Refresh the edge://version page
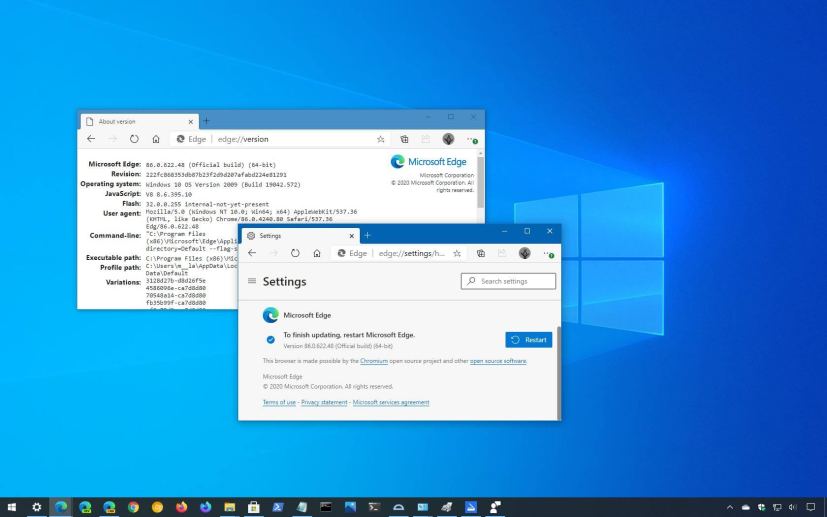827x517 pixels. (x=134, y=139)
